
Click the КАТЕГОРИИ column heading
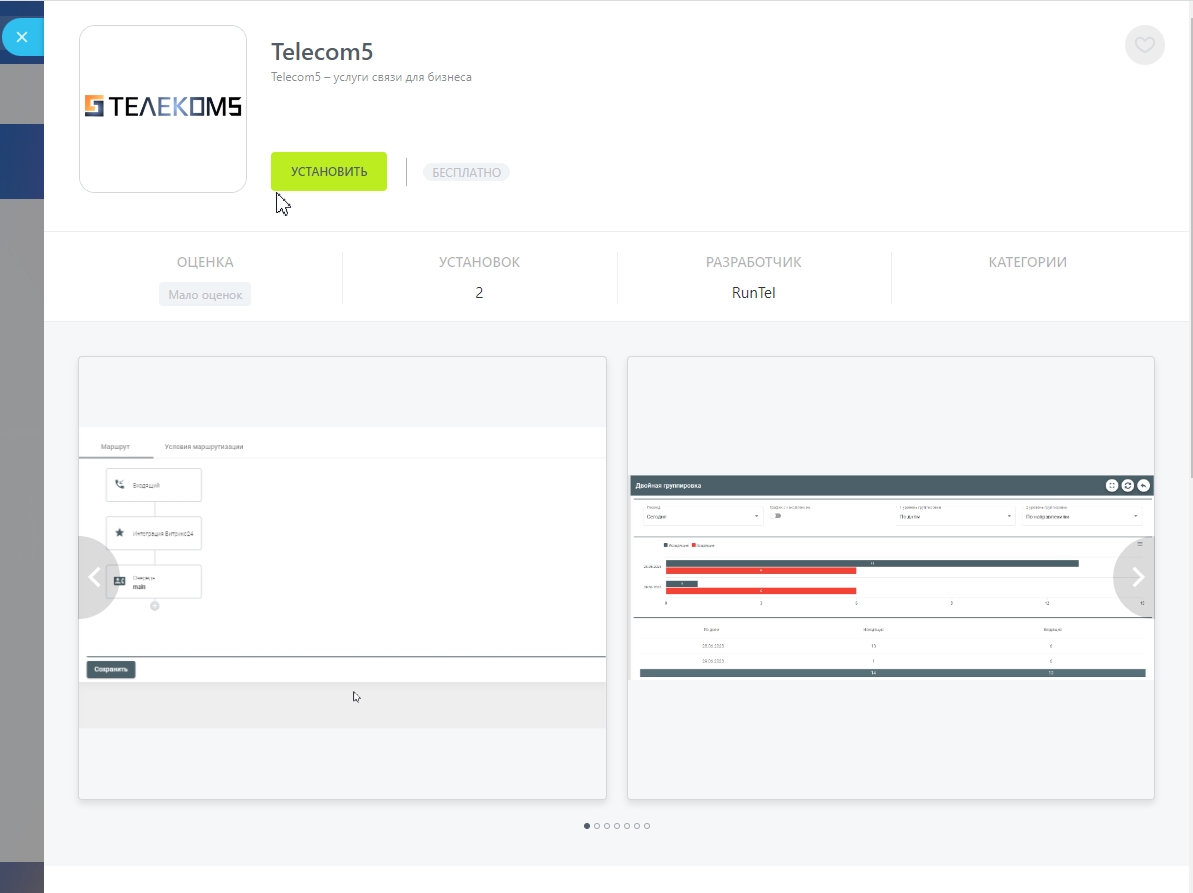(x=1027, y=262)
